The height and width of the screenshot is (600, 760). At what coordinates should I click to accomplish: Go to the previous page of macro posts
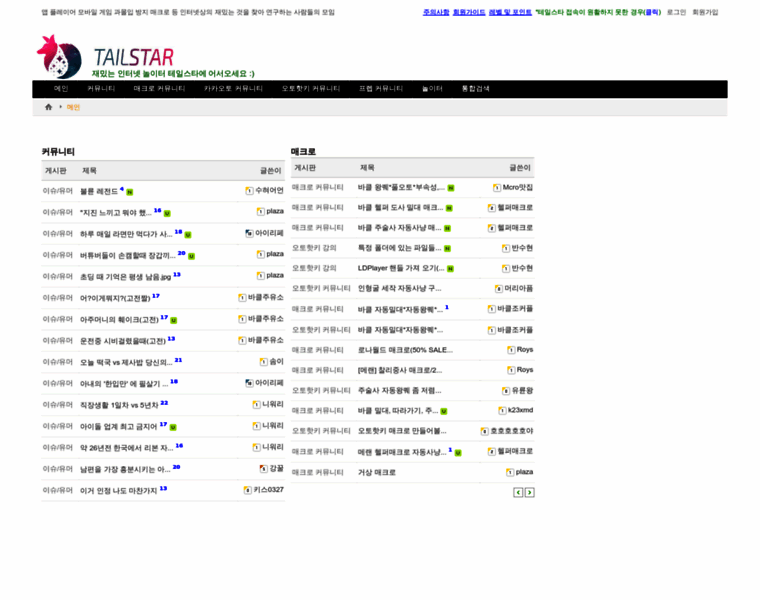click(x=518, y=492)
